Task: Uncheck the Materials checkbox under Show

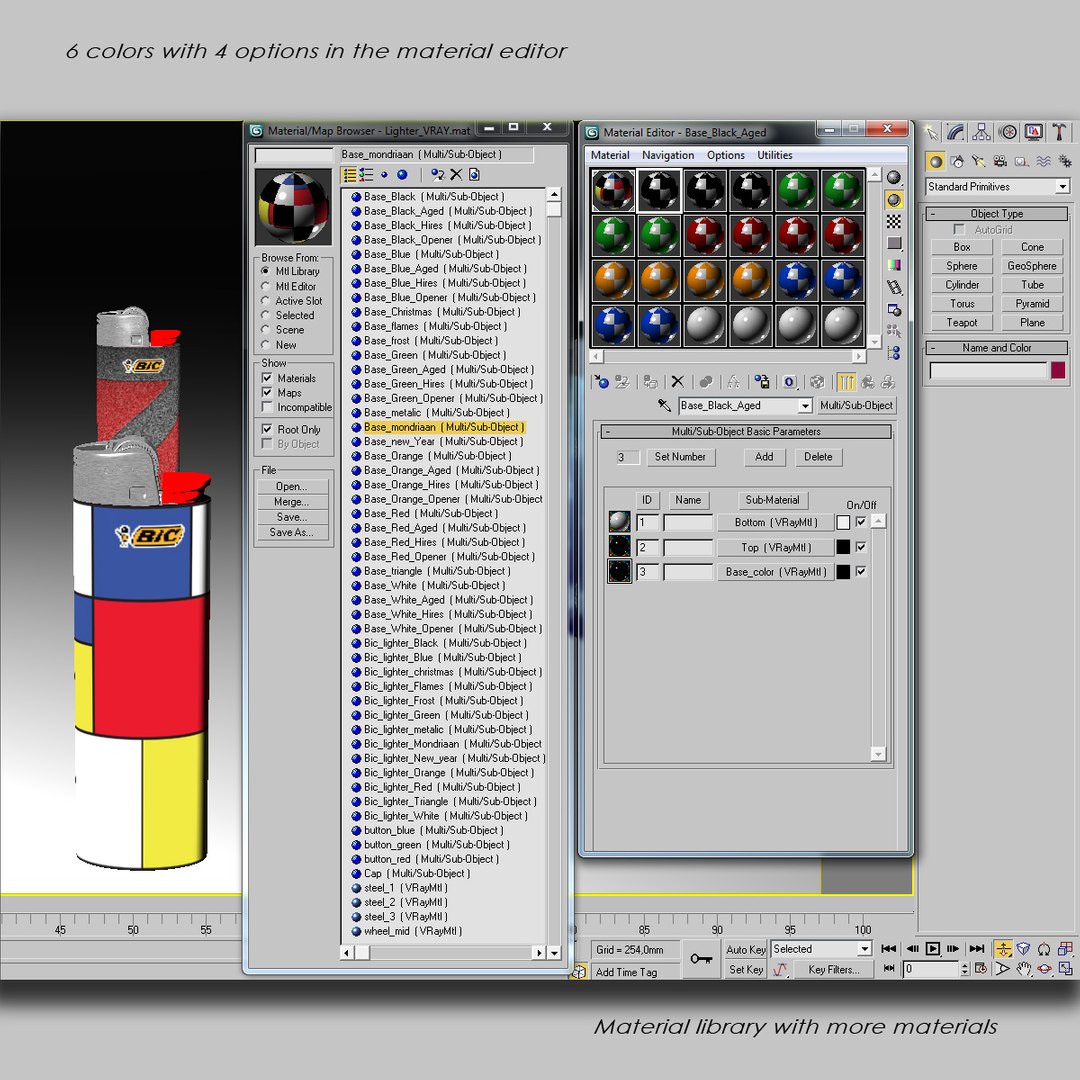Action: pos(267,377)
